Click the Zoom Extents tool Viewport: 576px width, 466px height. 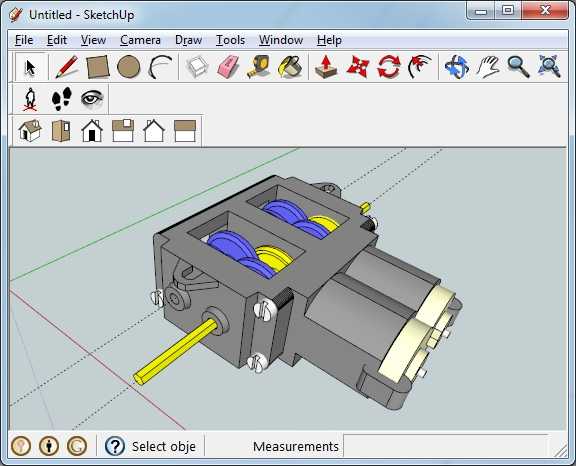(549, 67)
